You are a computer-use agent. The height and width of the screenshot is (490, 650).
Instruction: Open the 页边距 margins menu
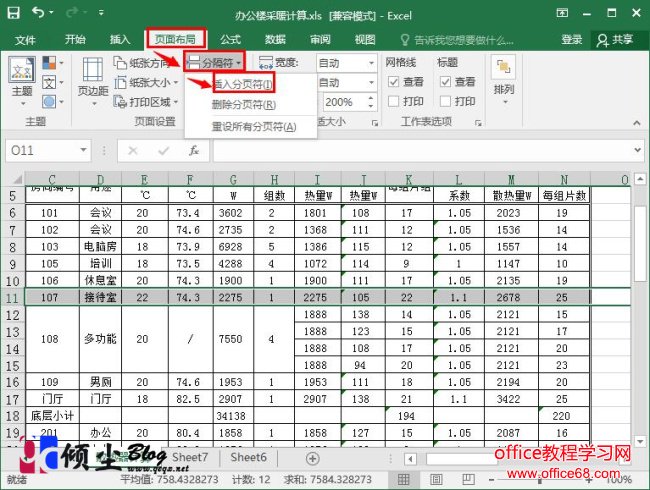93,81
